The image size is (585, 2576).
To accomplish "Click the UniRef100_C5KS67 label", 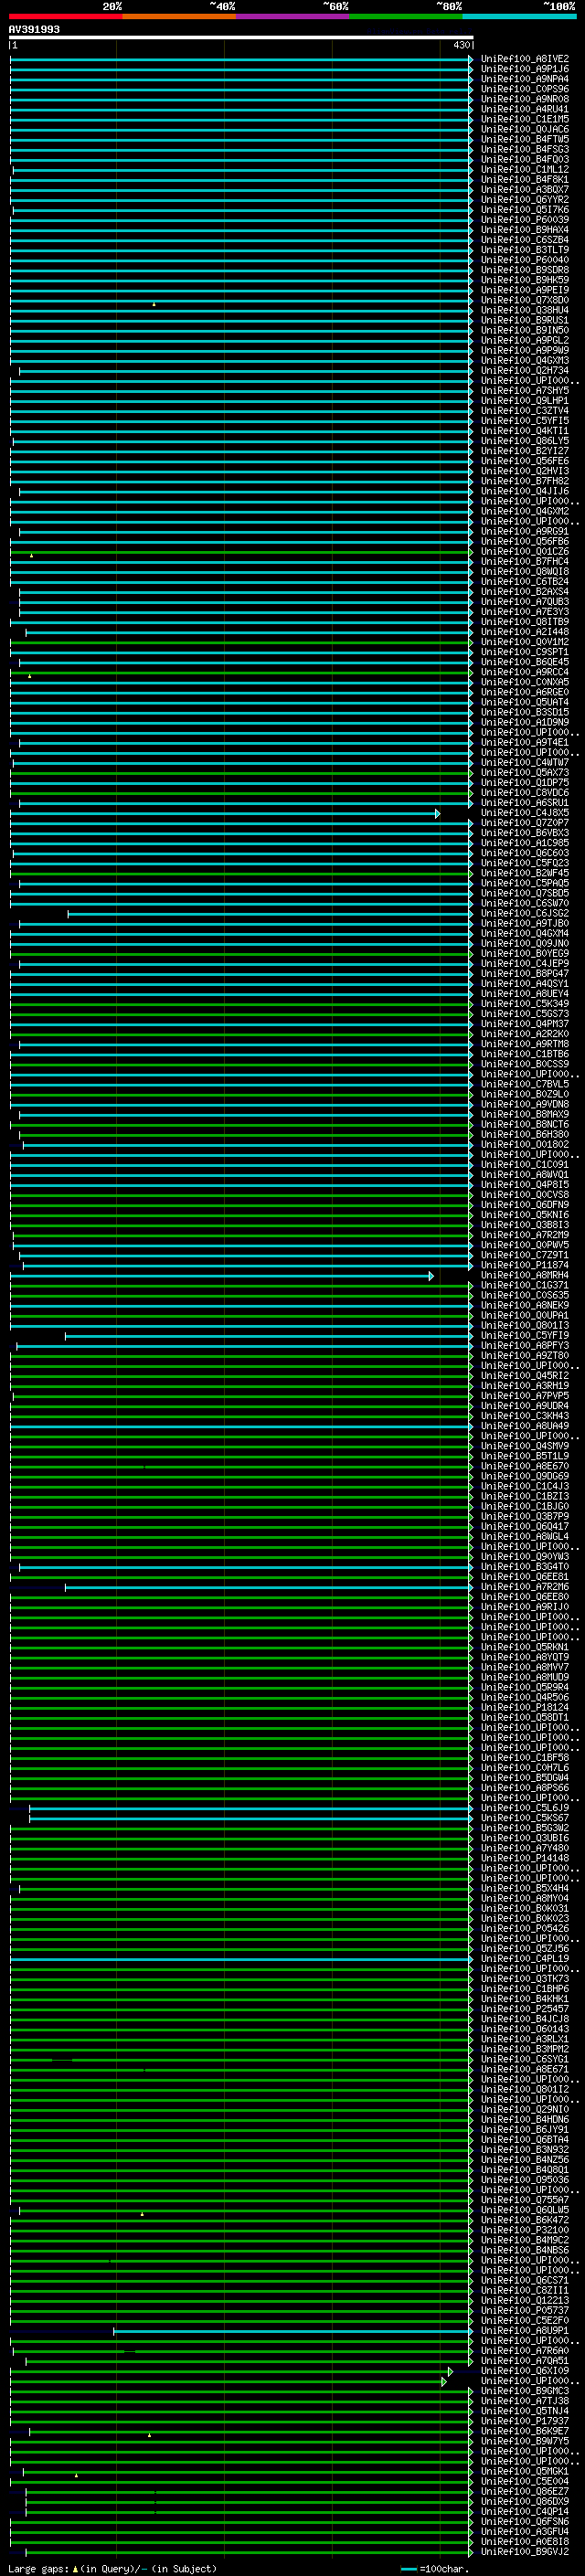I will point(524,1818).
